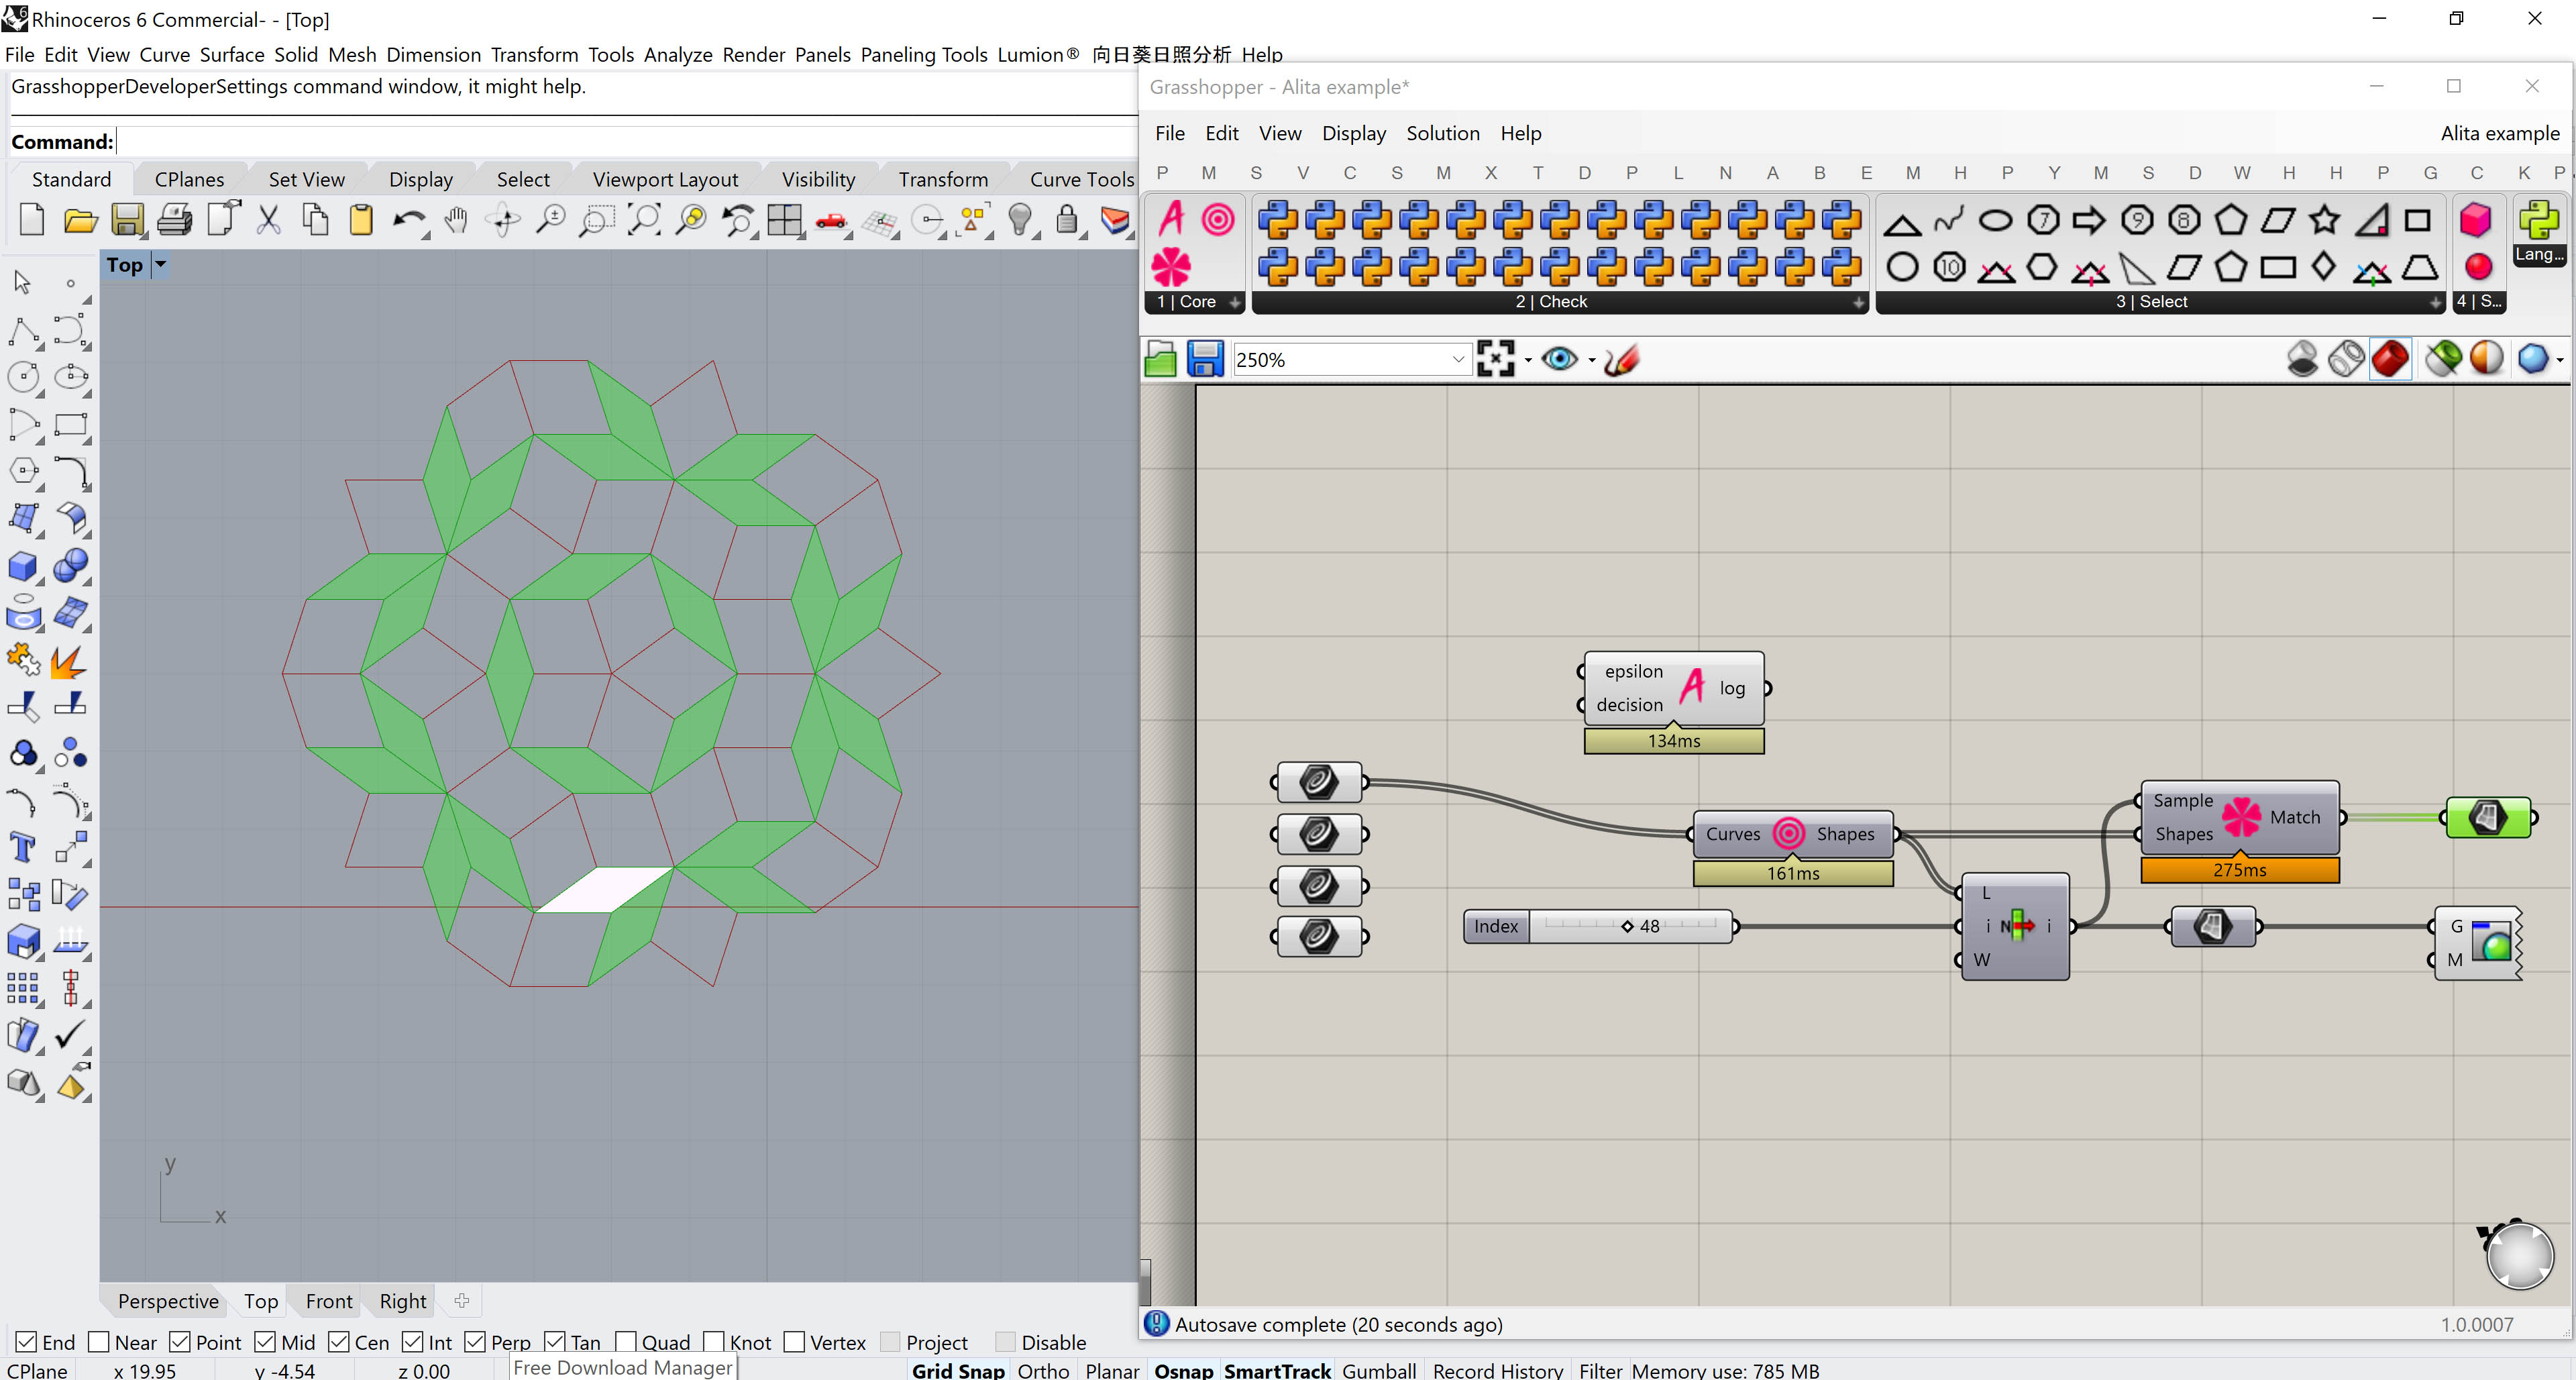Click the New file icon in Rhino toolbar
This screenshot has height=1380, width=2576.
pos(32,219)
